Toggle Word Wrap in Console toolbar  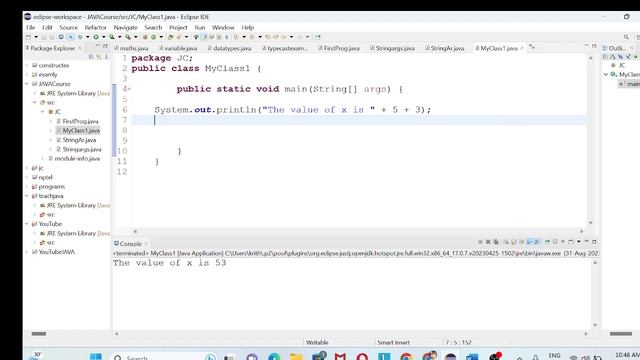tap(522, 242)
